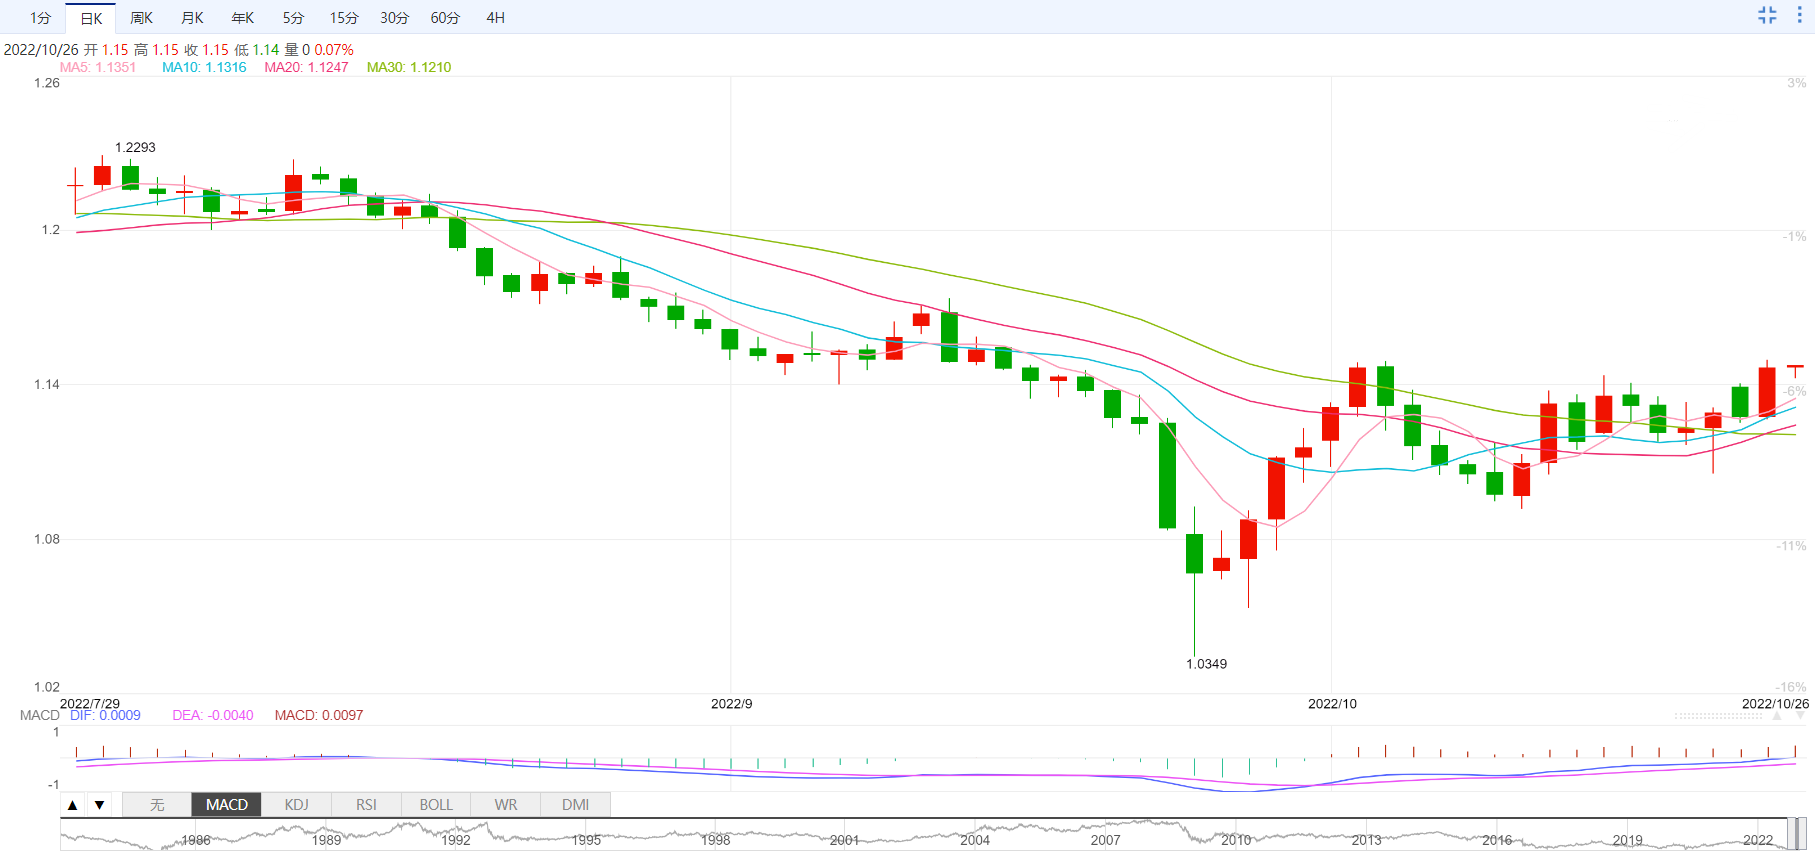Choose the 30分 timeframe tab

394,18
